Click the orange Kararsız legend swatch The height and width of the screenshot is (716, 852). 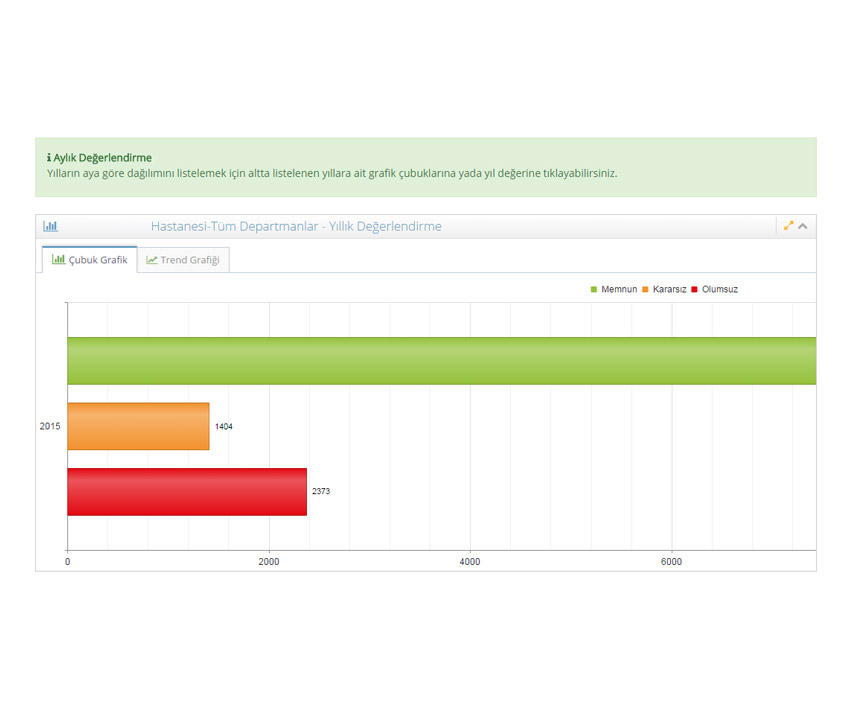tap(645, 290)
